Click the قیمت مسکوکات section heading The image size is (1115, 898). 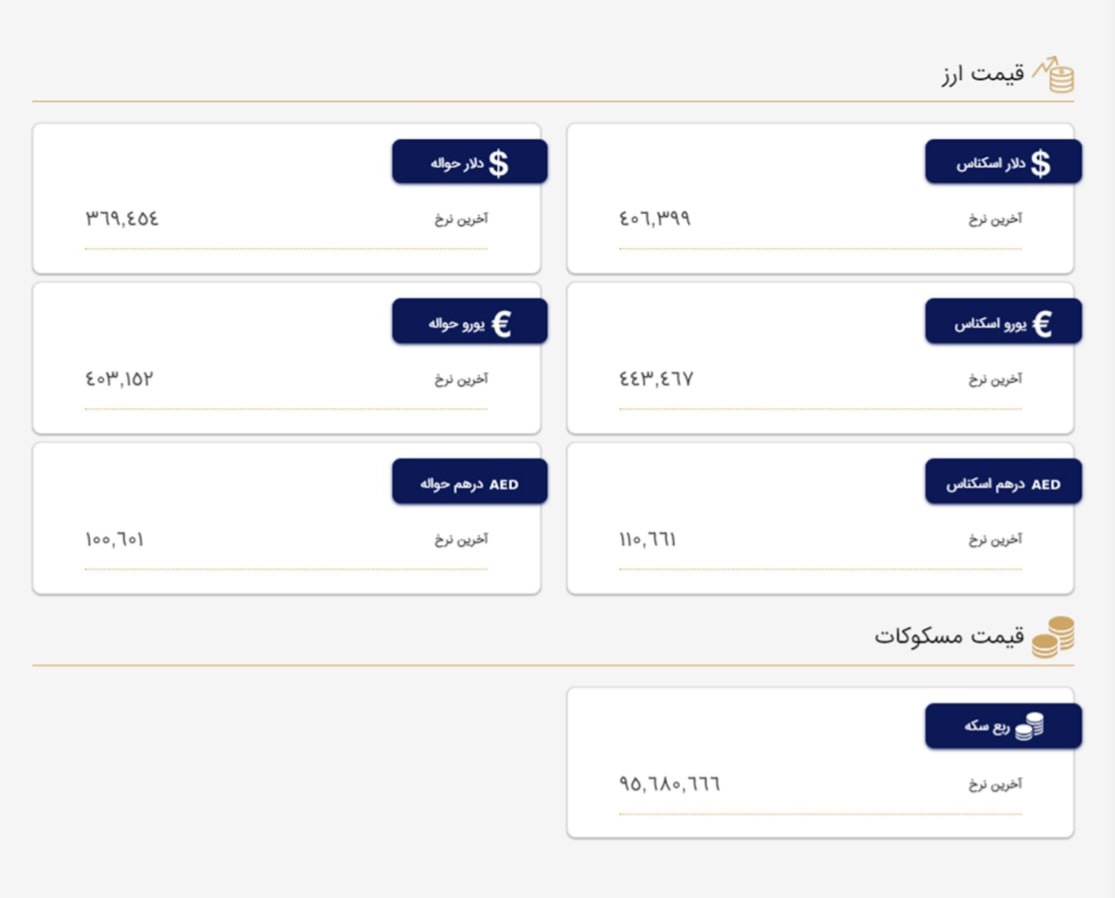(x=949, y=636)
